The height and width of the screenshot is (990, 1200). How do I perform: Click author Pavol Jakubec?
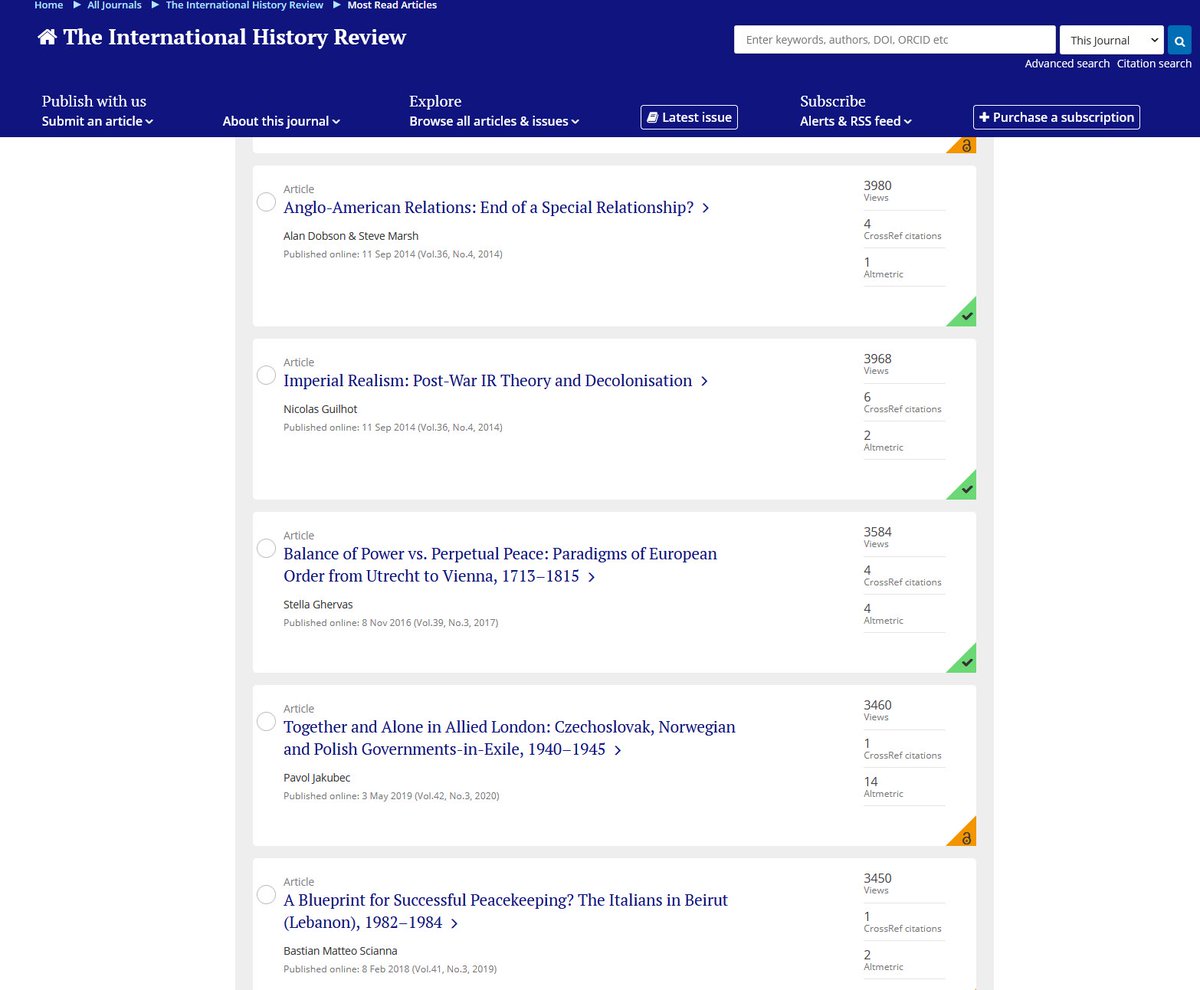[317, 777]
